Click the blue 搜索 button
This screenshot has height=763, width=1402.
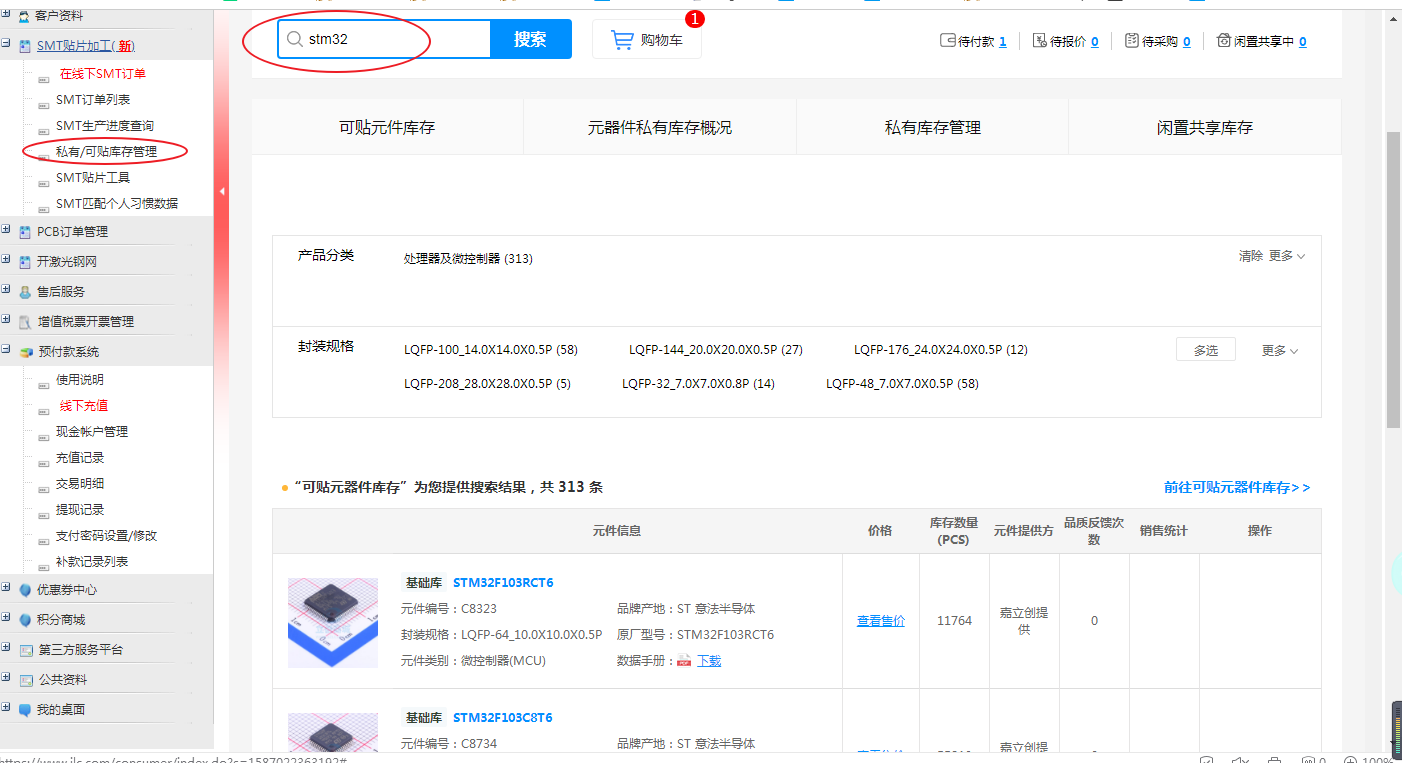(x=530, y=39)
